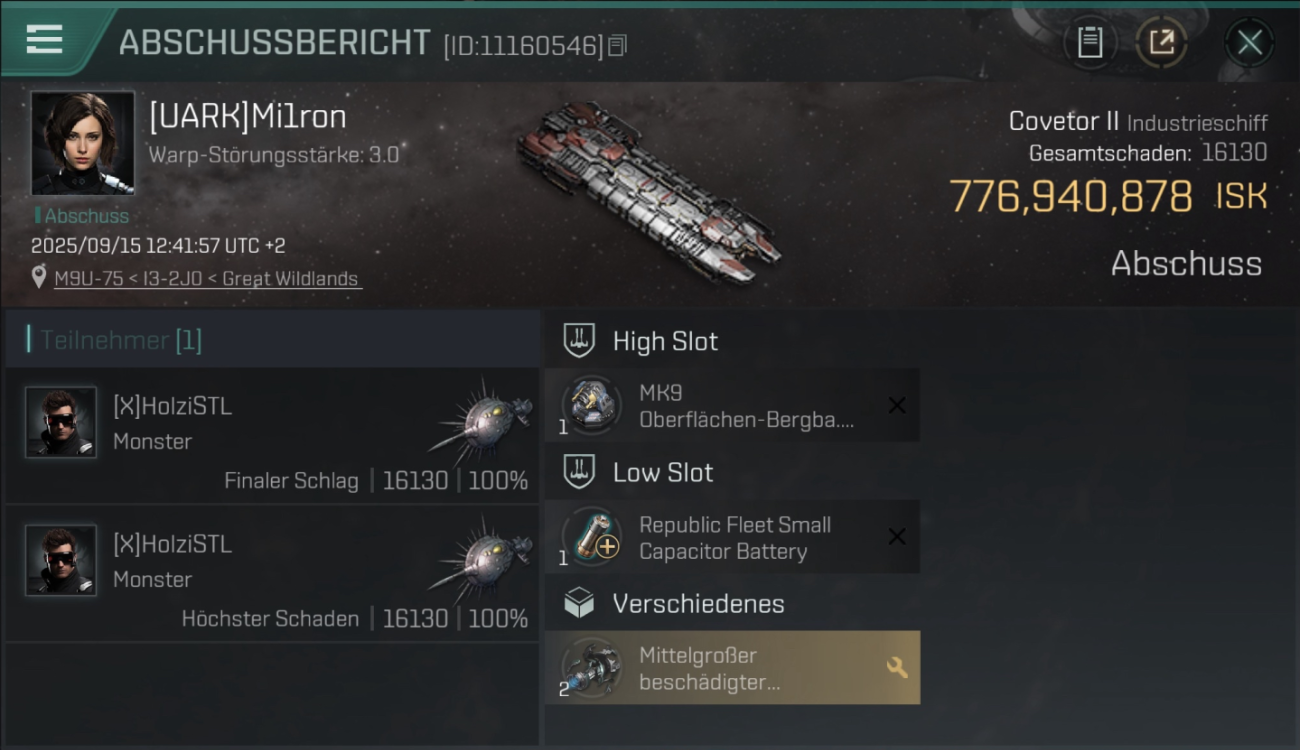Open the M9U-75 location link

point(207,279)
